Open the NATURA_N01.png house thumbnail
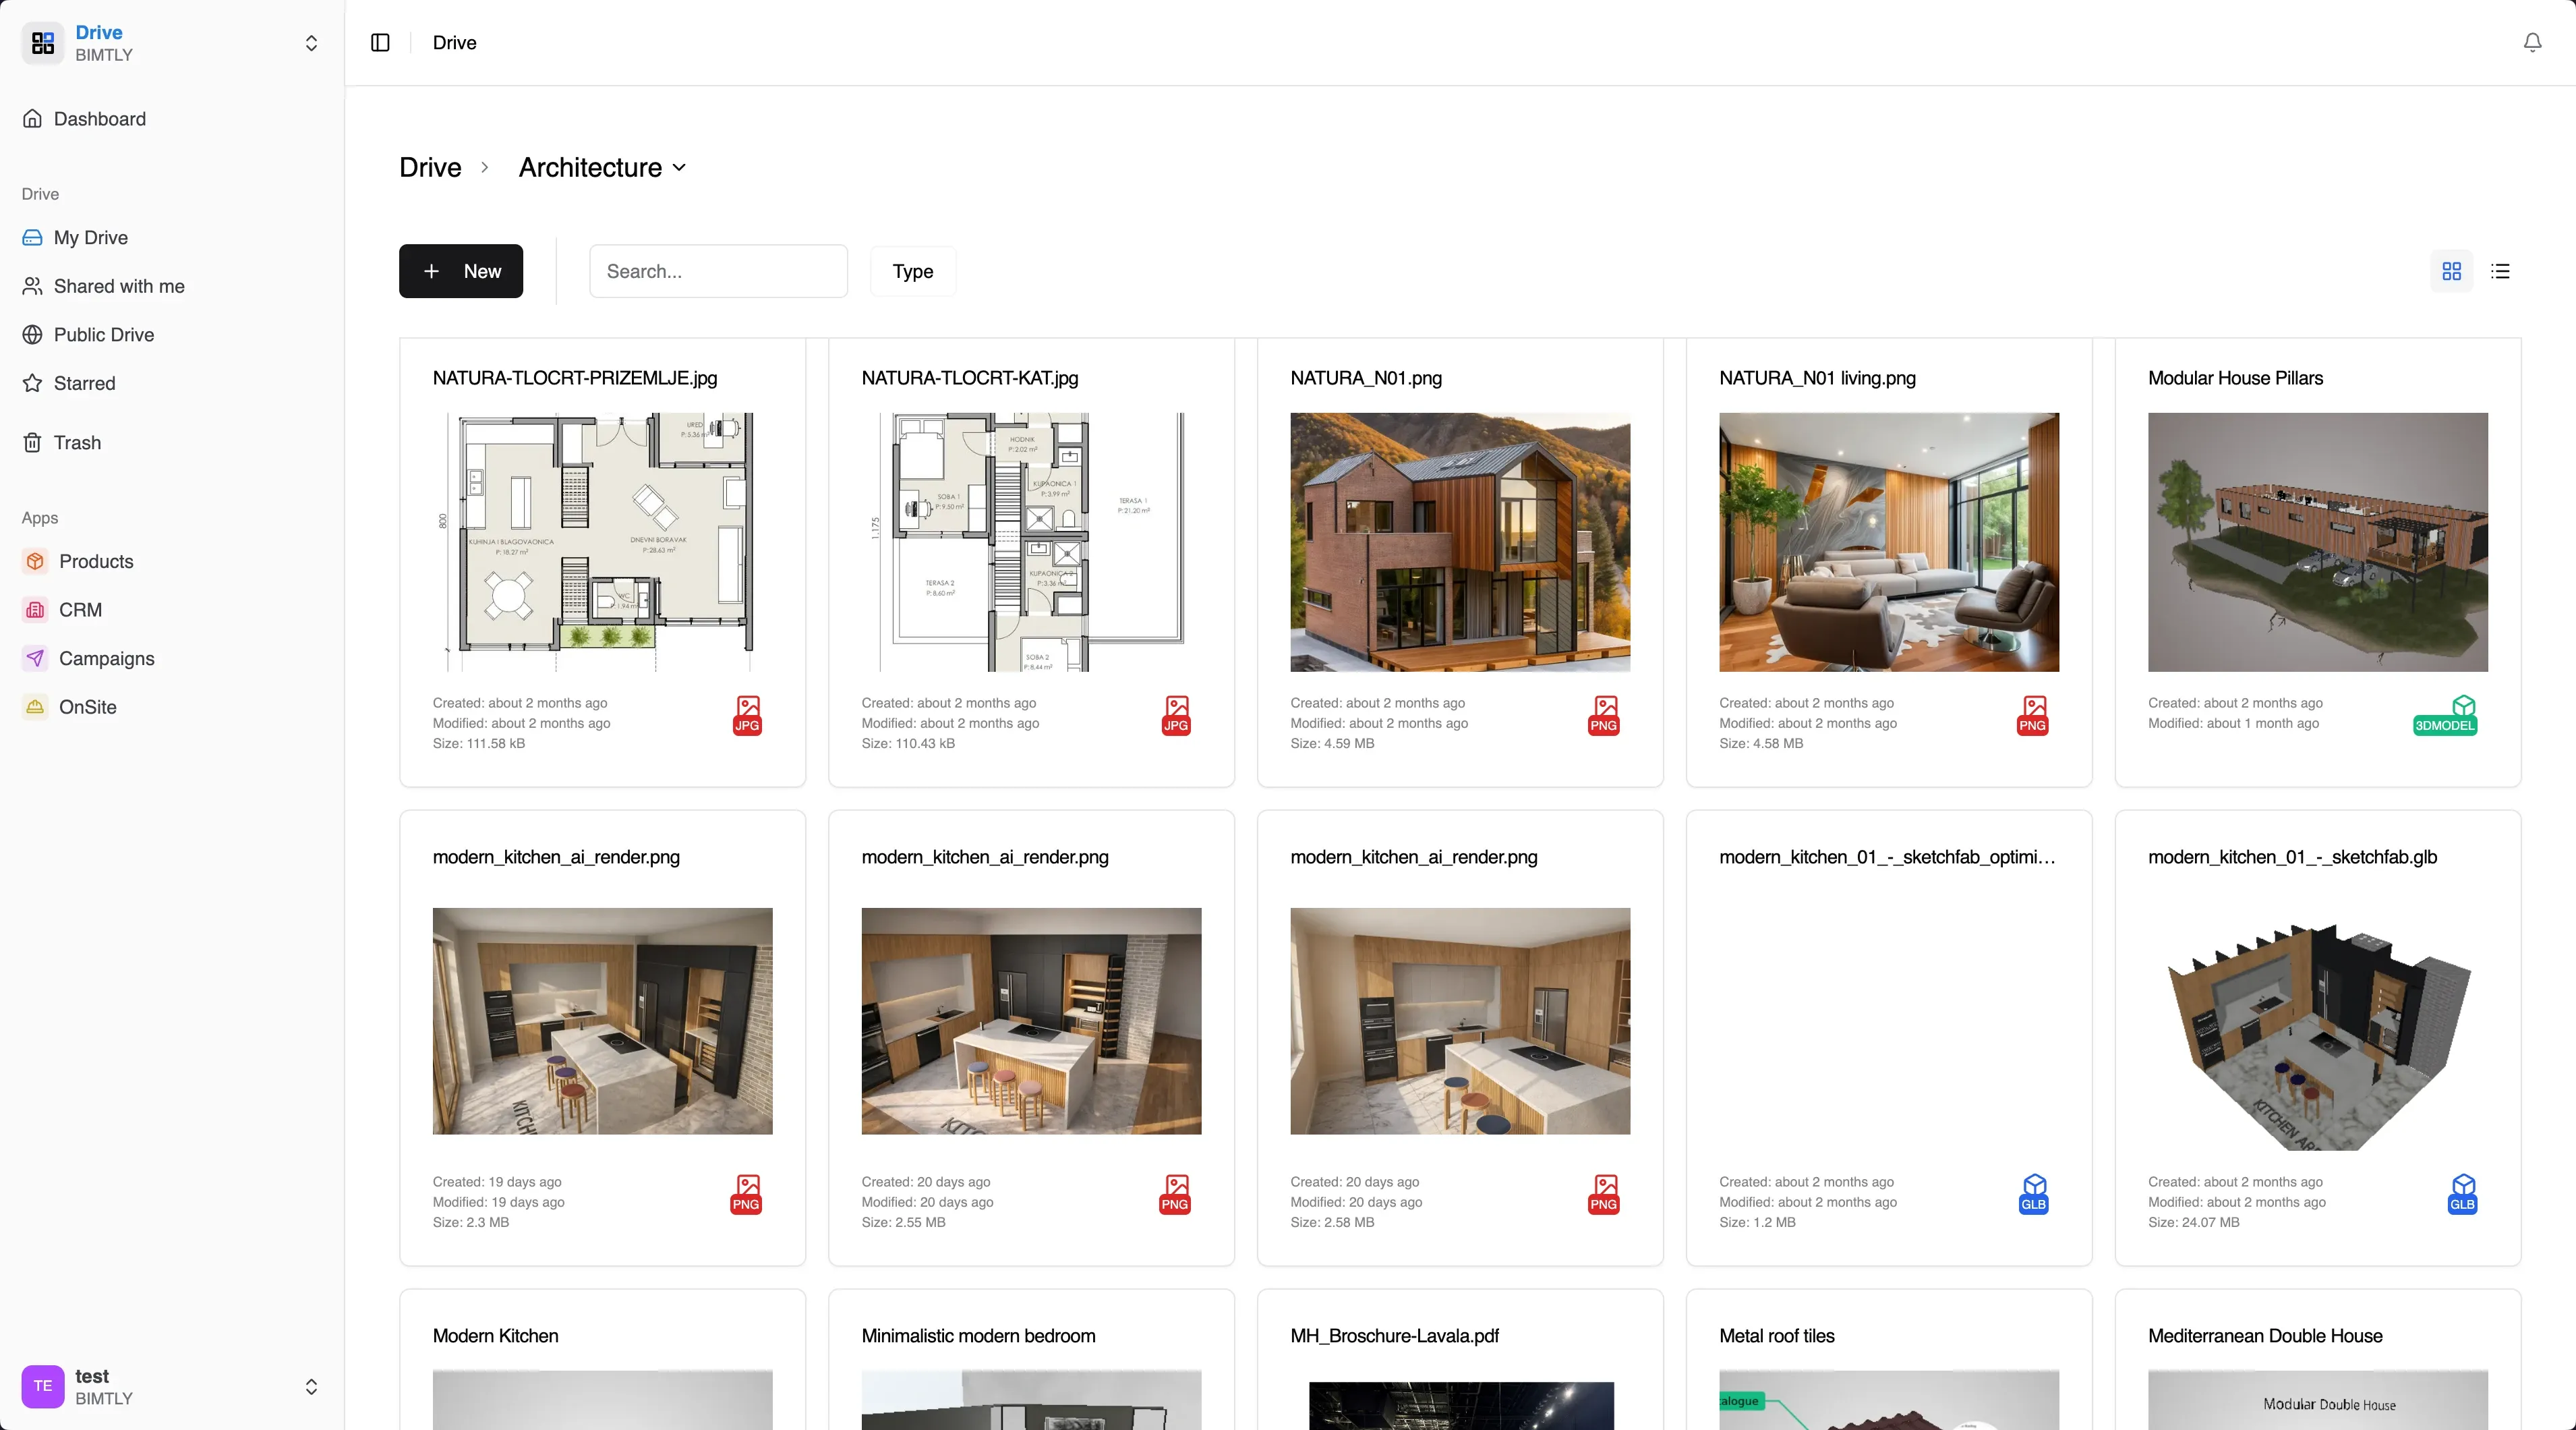Image resolution: width=2576 pixels, height=1430 pixels. [x=1459, y=542]
